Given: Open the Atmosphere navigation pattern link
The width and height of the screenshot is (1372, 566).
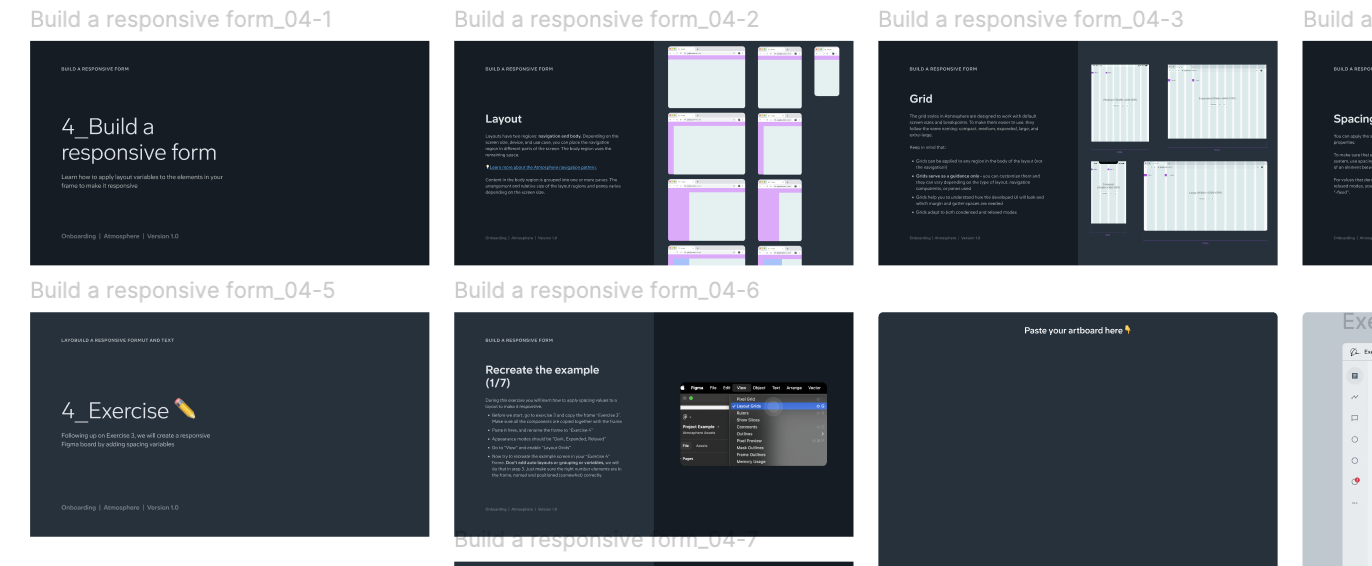Looking at the screenshot, I should (541, 167).
